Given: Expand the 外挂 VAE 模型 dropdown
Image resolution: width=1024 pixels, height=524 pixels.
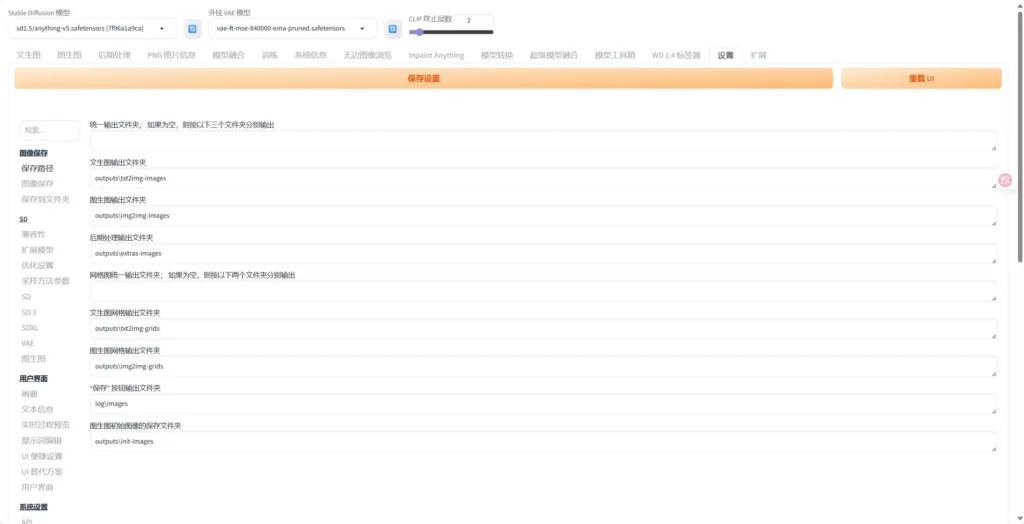Looking at the screenshot, I should click(x=293, y=29).
